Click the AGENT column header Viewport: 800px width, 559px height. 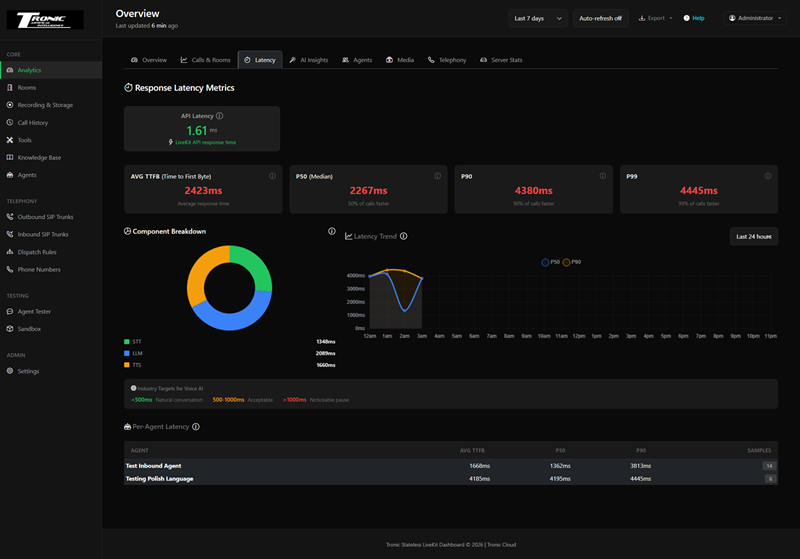click(139, 450)
